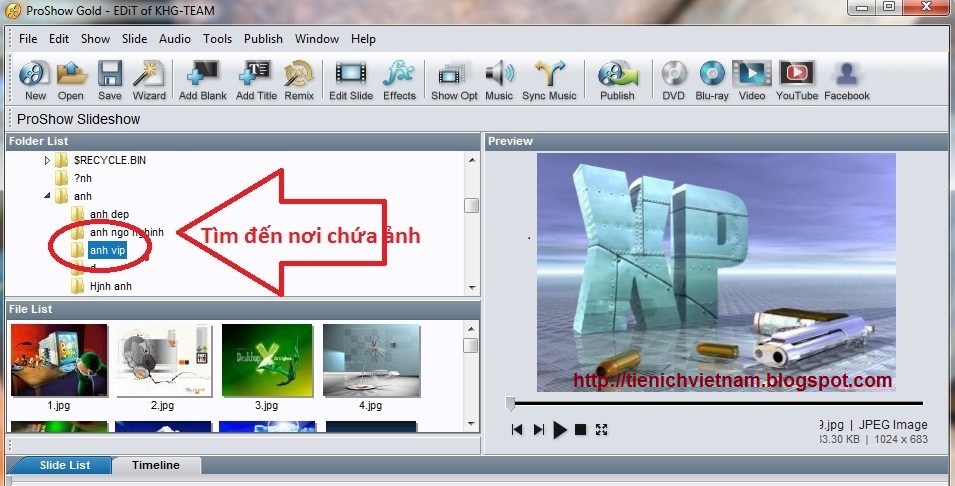Viewport: 955px width, 486px height.
Task: Click the 3.jpg file name label
Action: click(267, 406)
